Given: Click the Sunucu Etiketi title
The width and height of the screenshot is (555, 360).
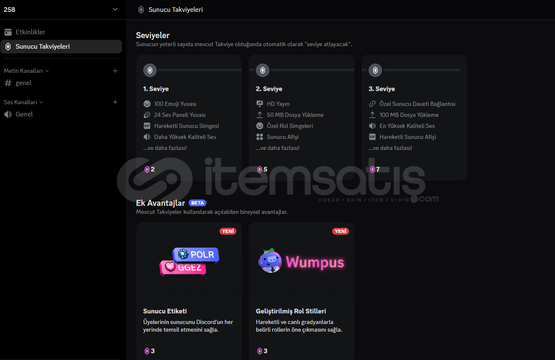Looking at the screenshot, I should pos(165,312).
